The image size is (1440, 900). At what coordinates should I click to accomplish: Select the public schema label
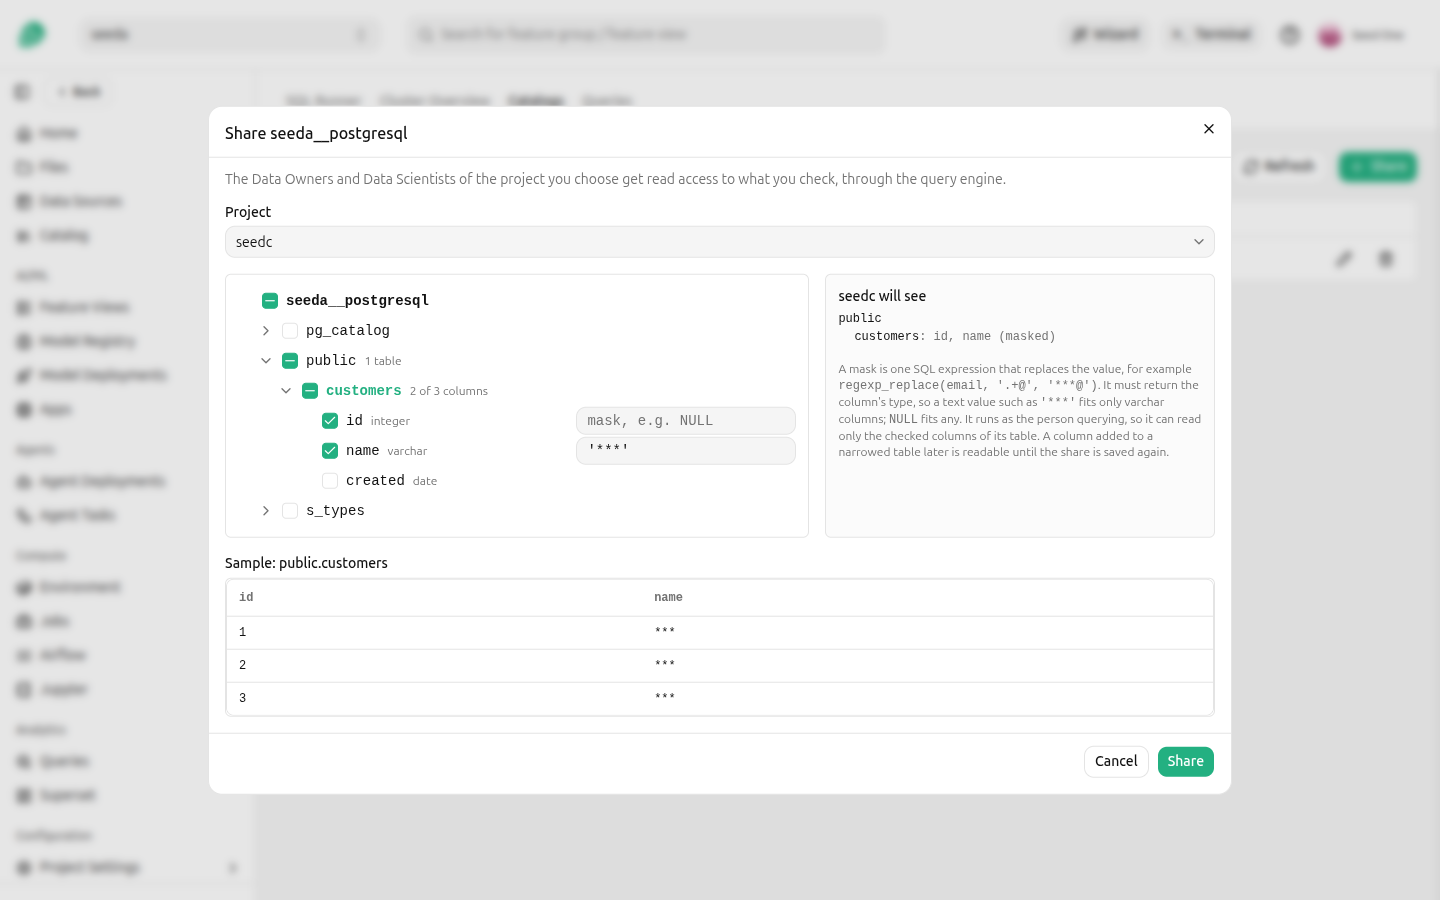click(331, 361)
